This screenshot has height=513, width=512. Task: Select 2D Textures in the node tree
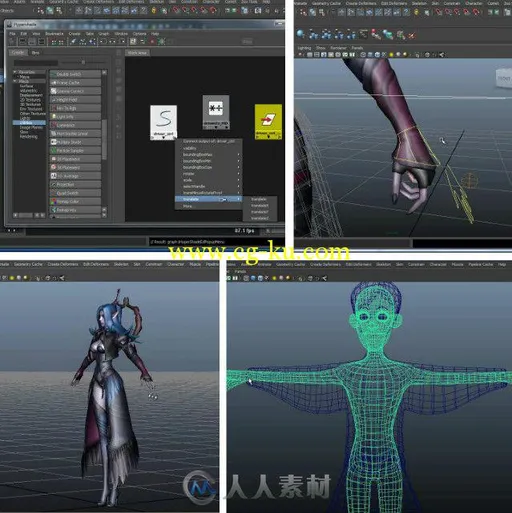[x=30, y=100]
